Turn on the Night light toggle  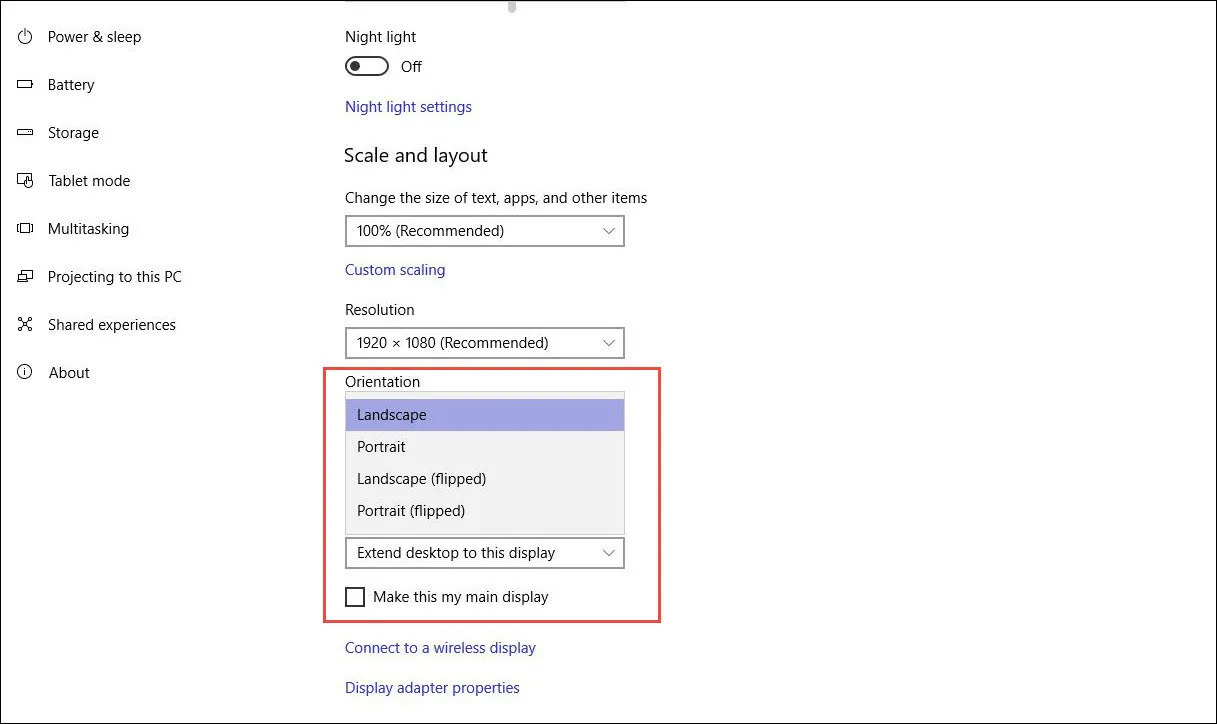366,66
